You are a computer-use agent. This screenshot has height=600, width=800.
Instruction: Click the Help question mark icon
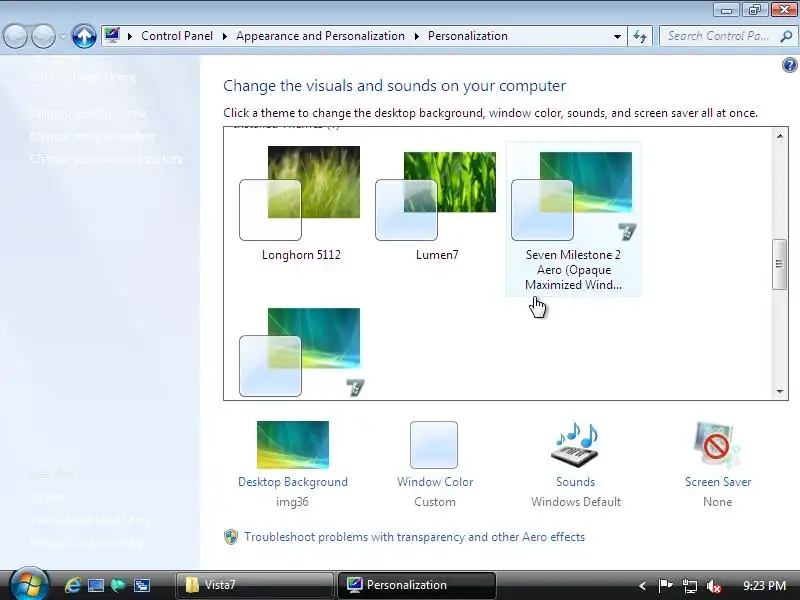tap(789, 65)
